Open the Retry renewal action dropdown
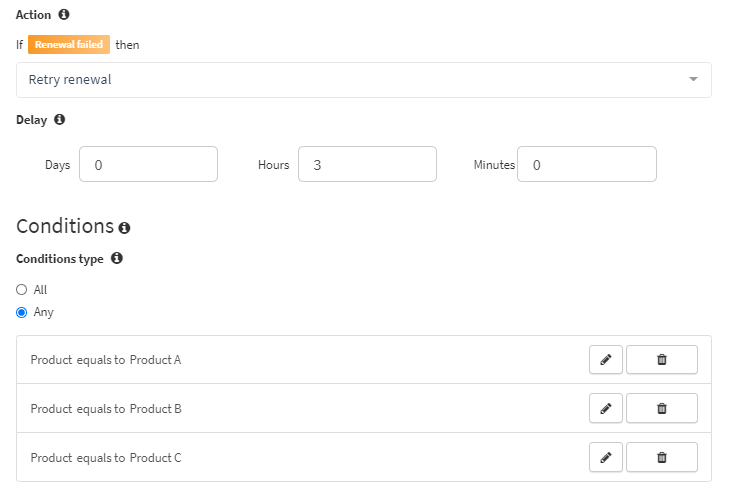This screenshot has height=494, width=730. (x=364, y=80)
